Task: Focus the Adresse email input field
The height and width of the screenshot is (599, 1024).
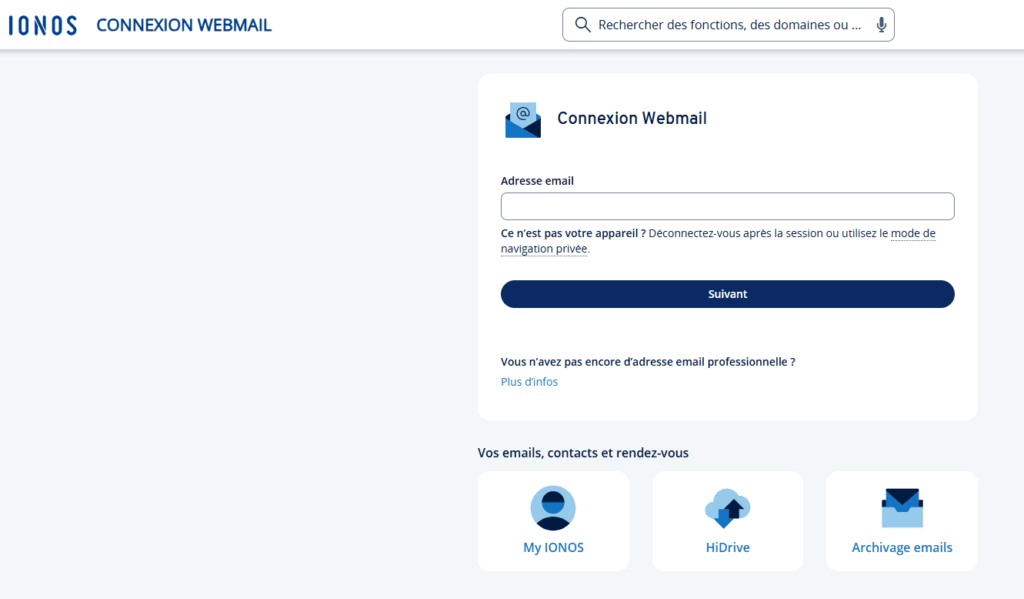Action: (x=728, y=206)
